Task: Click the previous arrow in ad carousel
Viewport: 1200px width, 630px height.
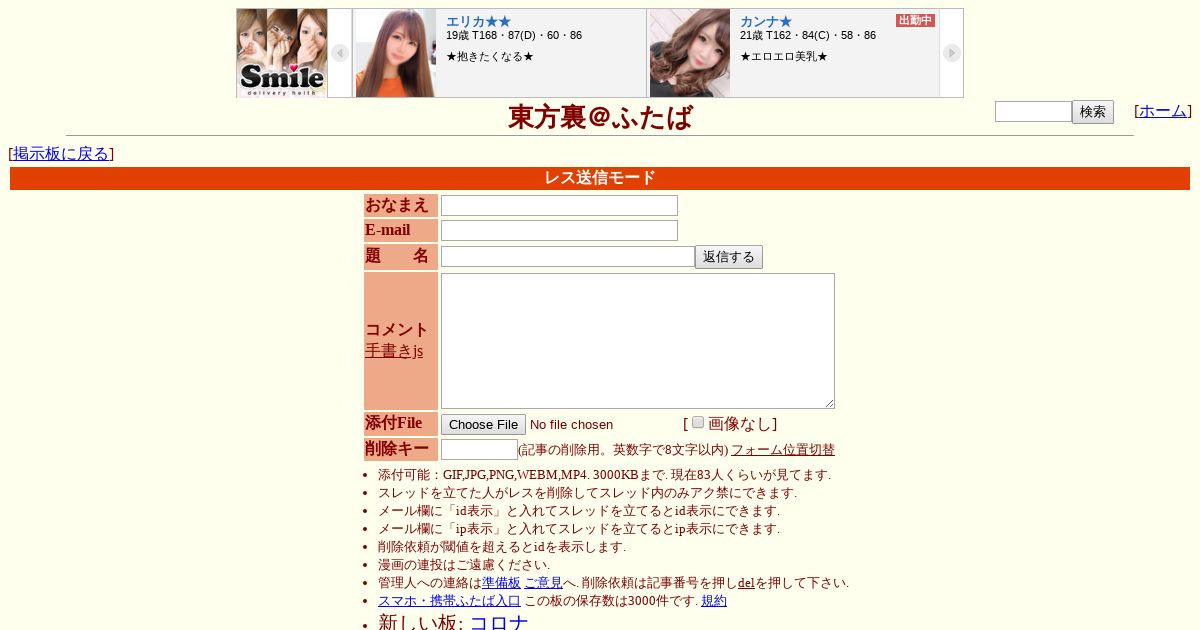Action: point(340,53)
